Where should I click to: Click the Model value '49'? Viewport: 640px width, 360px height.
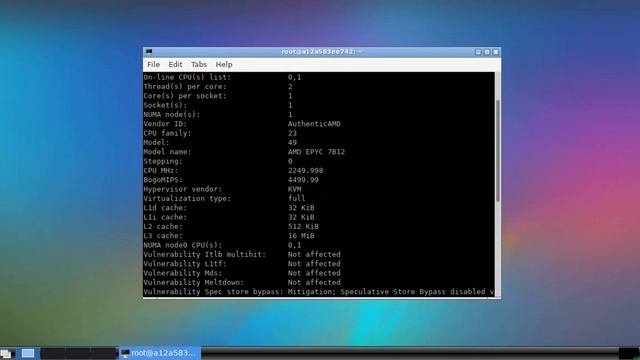point(292,142)
